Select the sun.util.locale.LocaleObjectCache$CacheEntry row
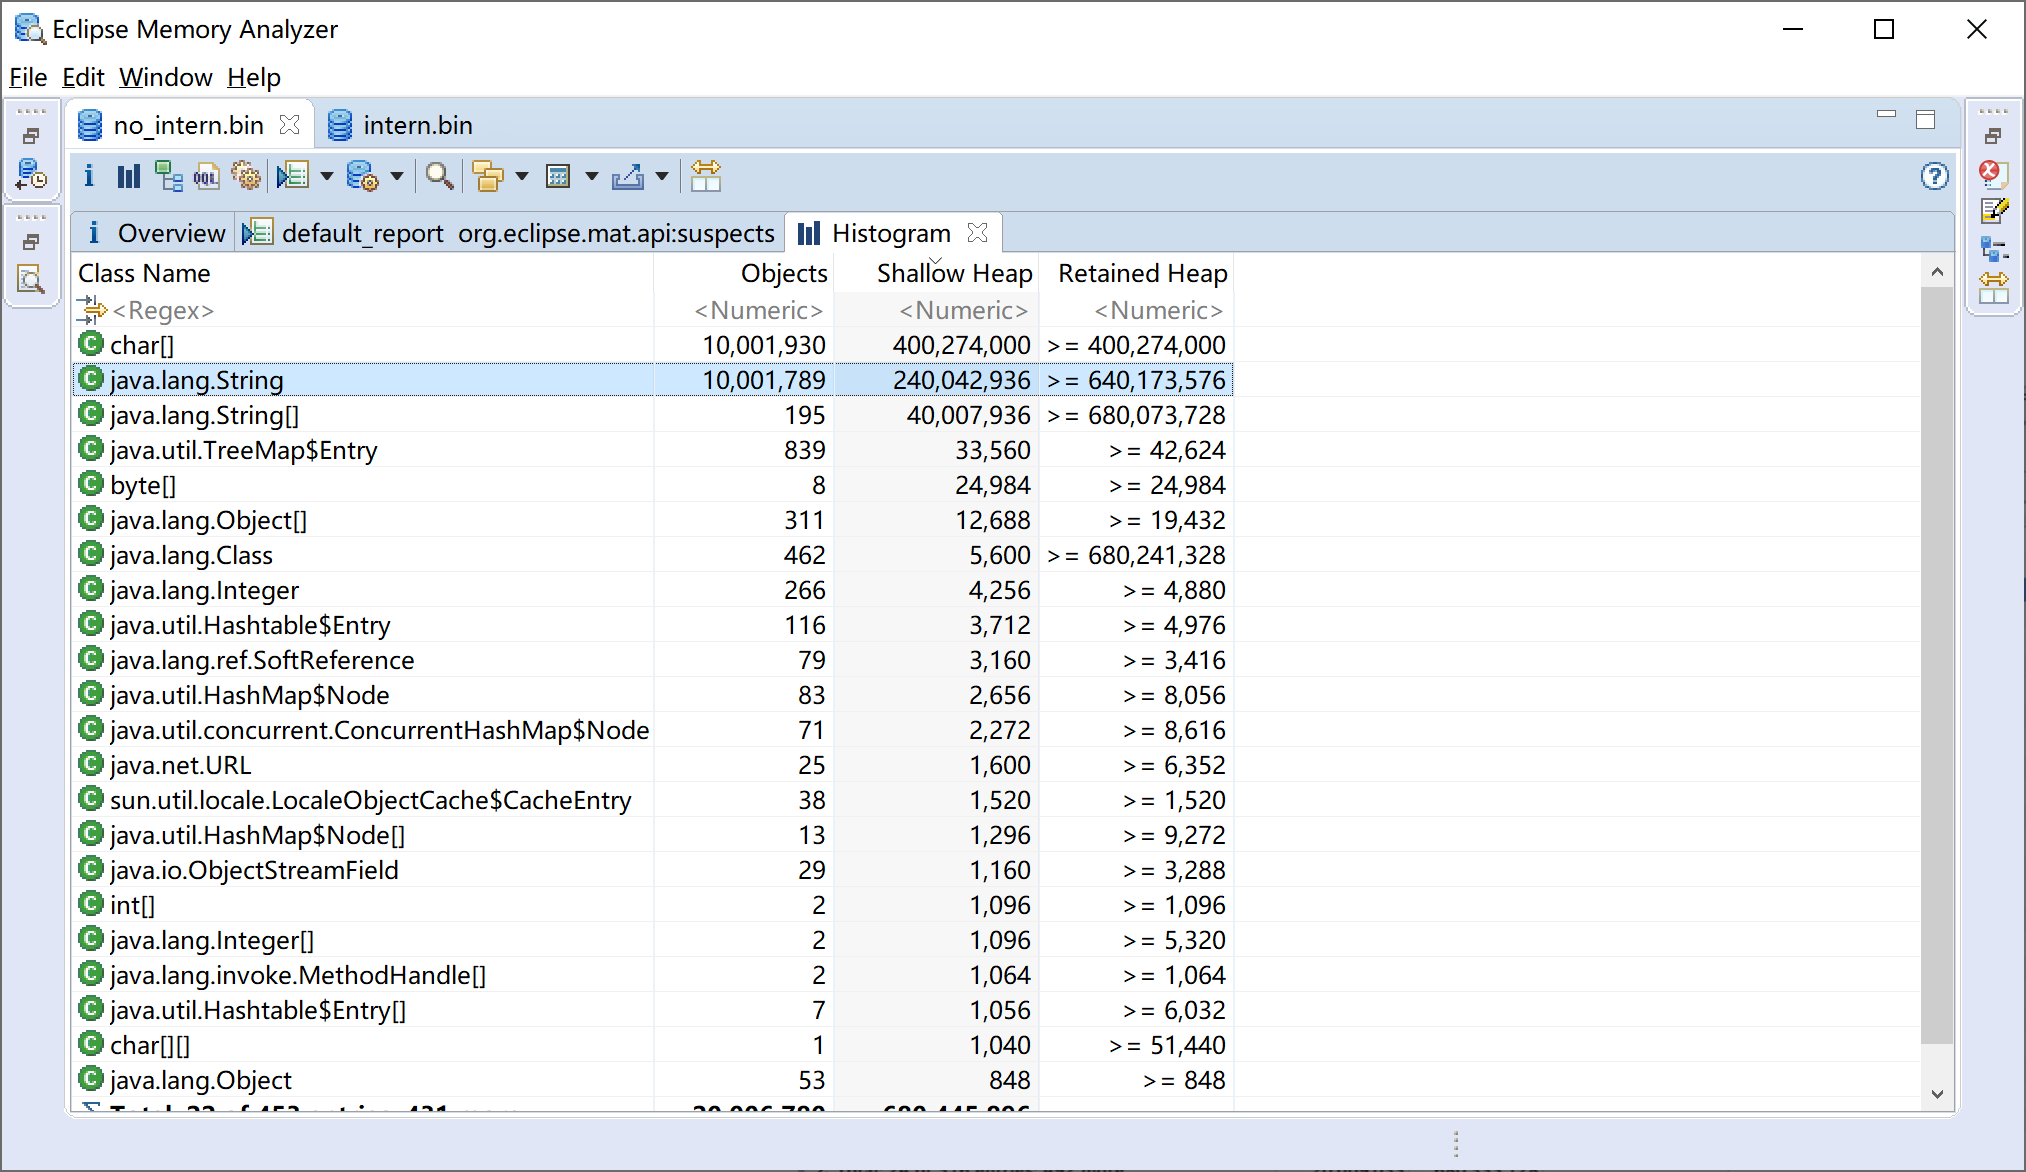The height and width of the screenshot is (1172, 2026). pyautogui.click(x=653, y=800)
